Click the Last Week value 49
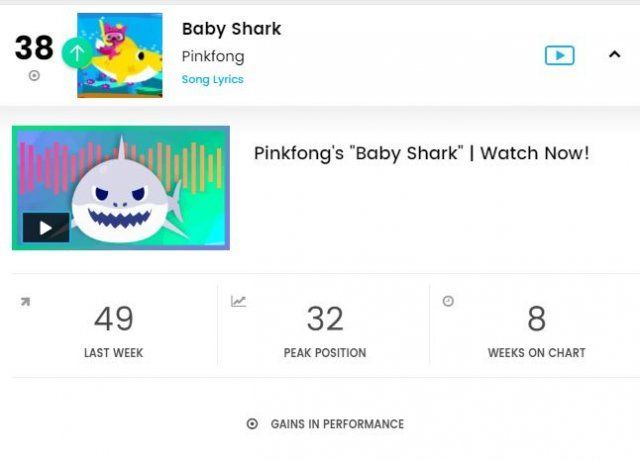 pos(113,319)
